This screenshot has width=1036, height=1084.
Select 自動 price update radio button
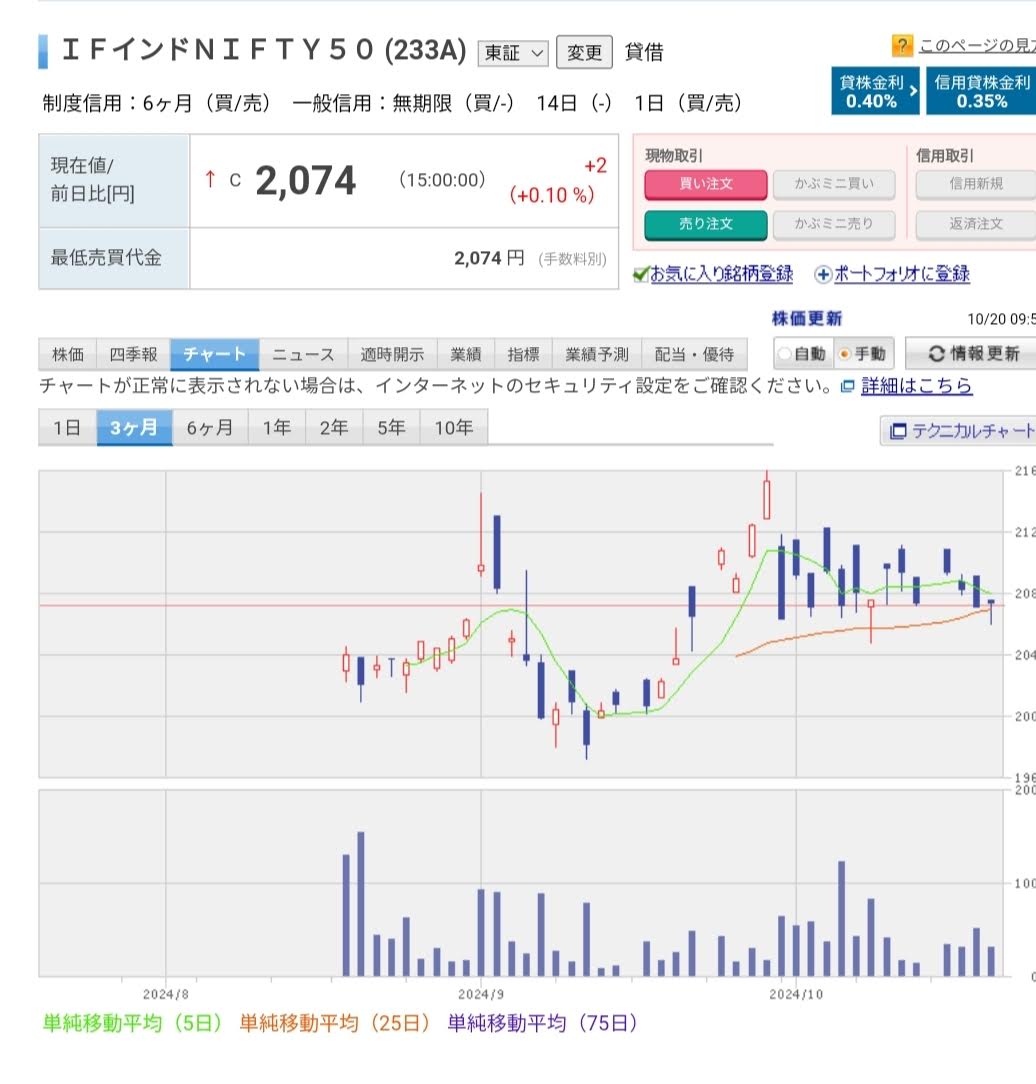point(785,354)
